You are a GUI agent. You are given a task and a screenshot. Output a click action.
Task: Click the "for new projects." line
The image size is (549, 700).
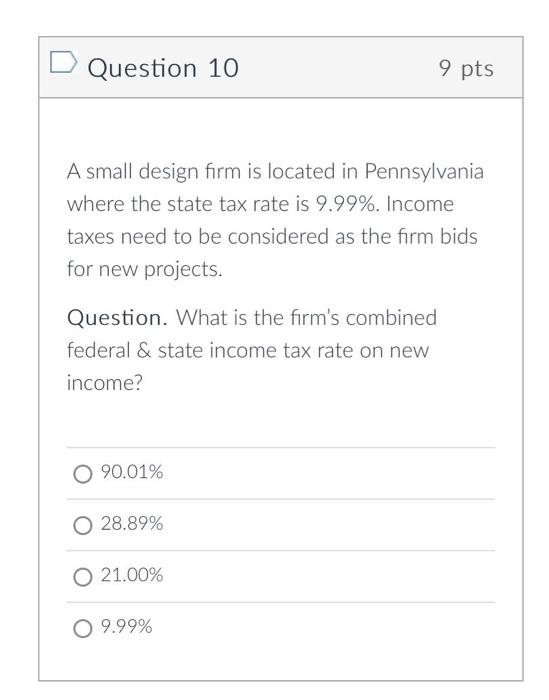[145, 270]
